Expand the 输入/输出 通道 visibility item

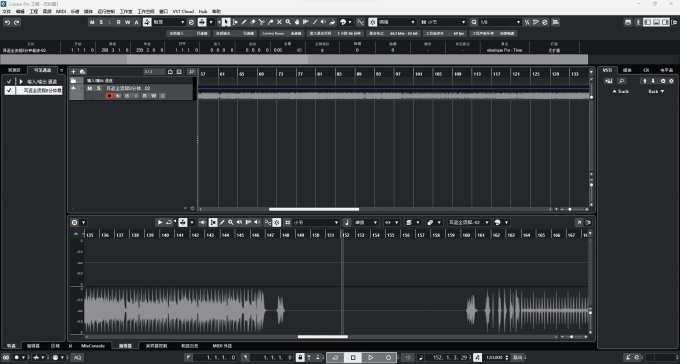21,82
